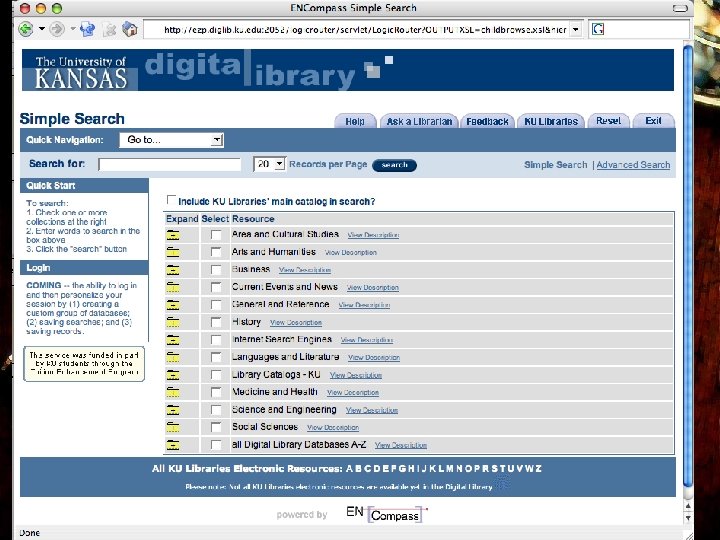This screenshot has width=720, height=540.
Task: Click letter A in Electronic Resources index
Action: point(349,469)
